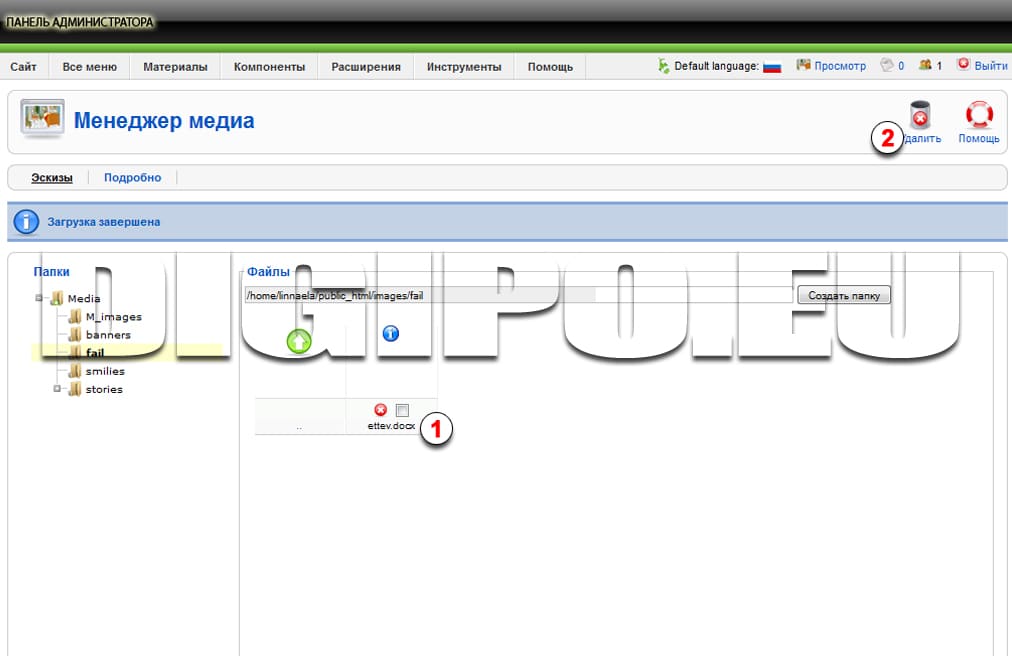
Task: Click the logged-in users icon showing 1
Action: [x=925, y=66]
